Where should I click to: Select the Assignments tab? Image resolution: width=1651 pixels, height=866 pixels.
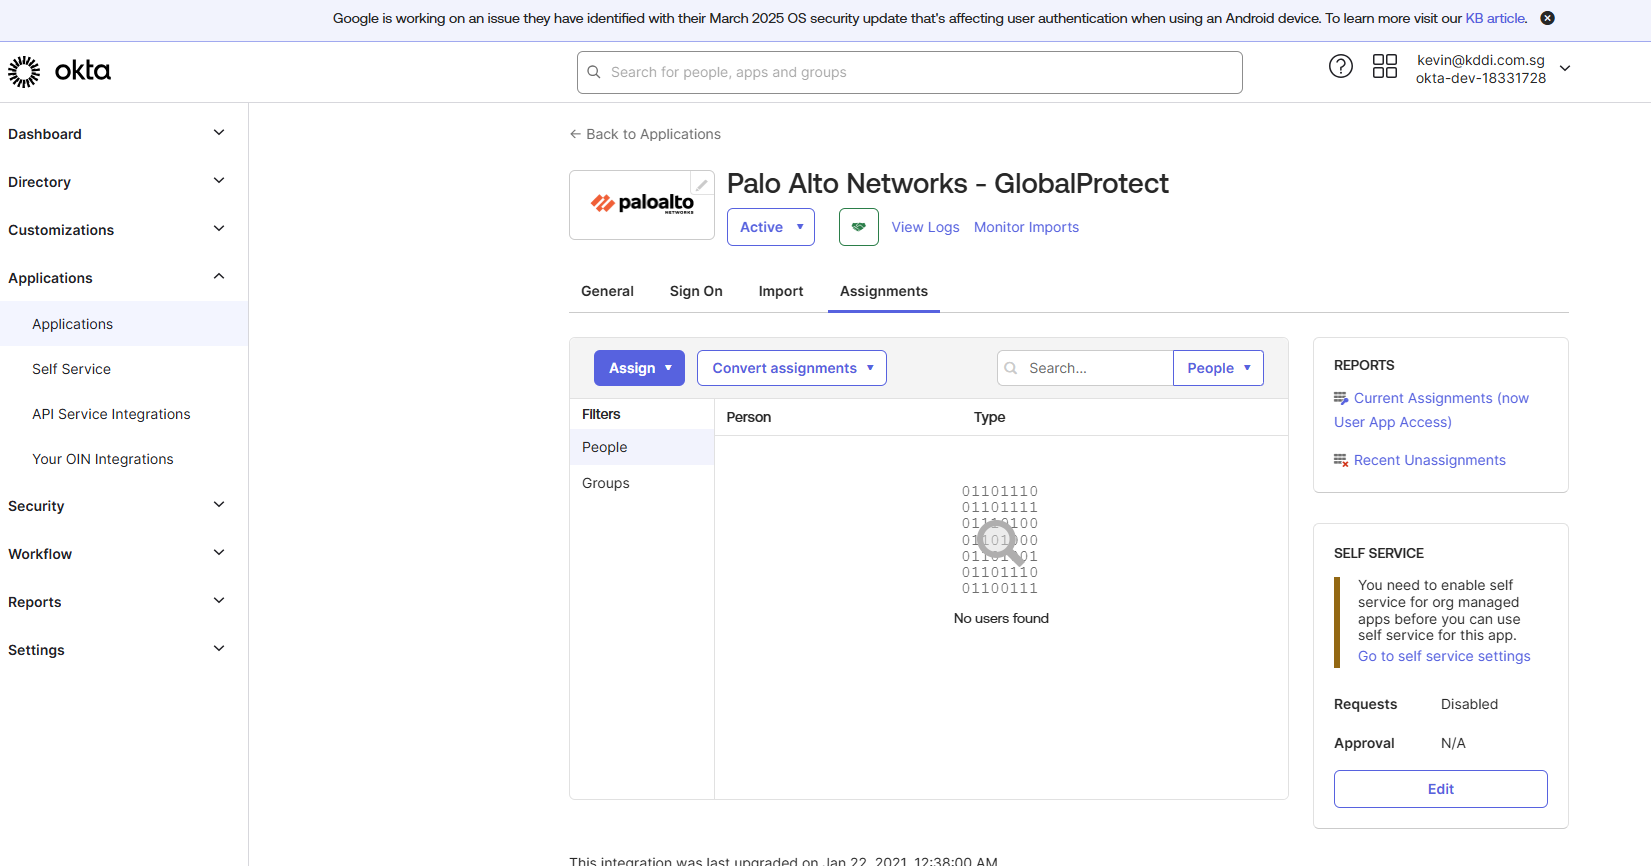pyautogui.click(x=884, y=291)
